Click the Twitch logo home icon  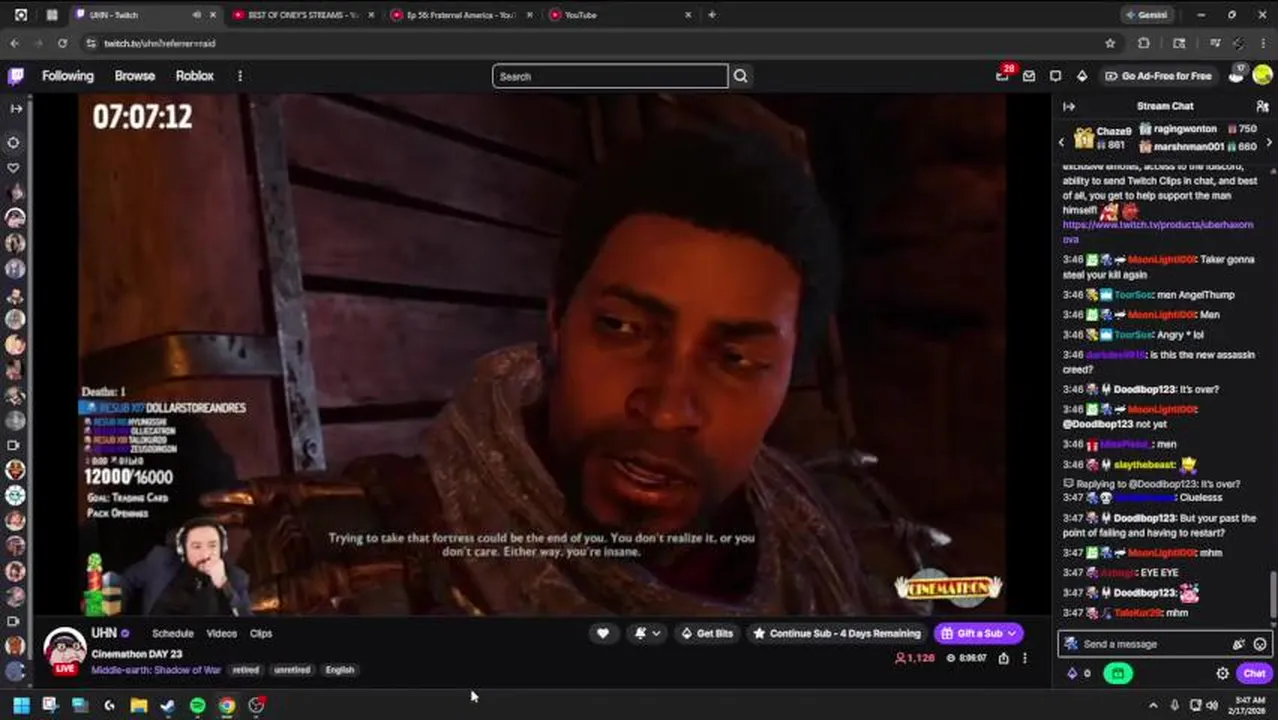point(16,76)
